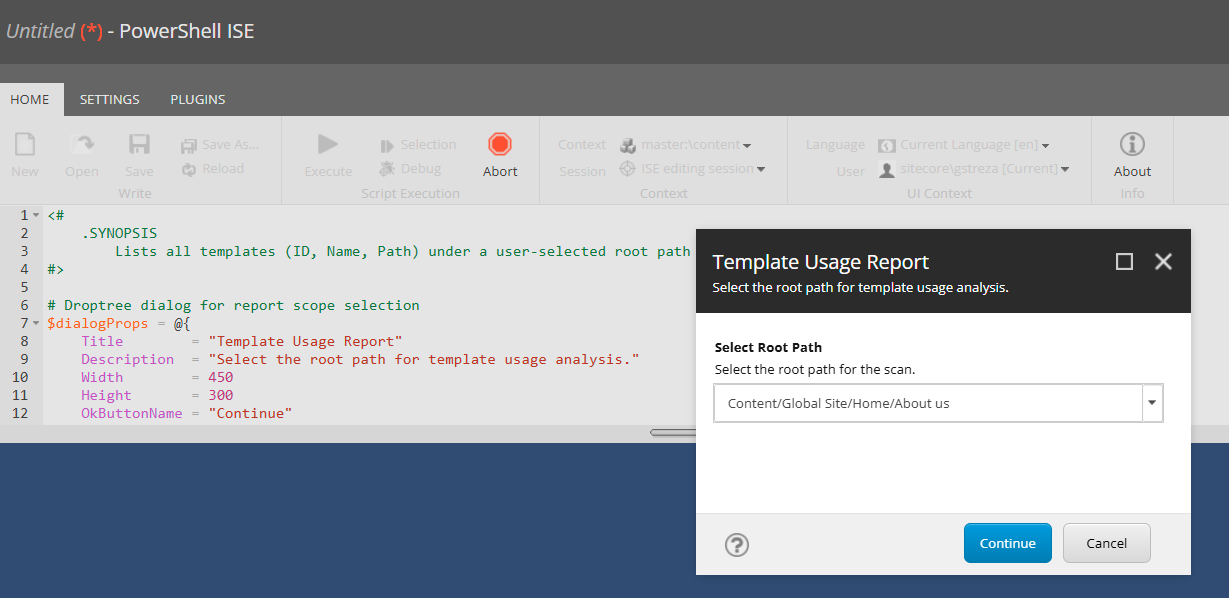Switch to the HOME ribbon tab

(30, 99)
